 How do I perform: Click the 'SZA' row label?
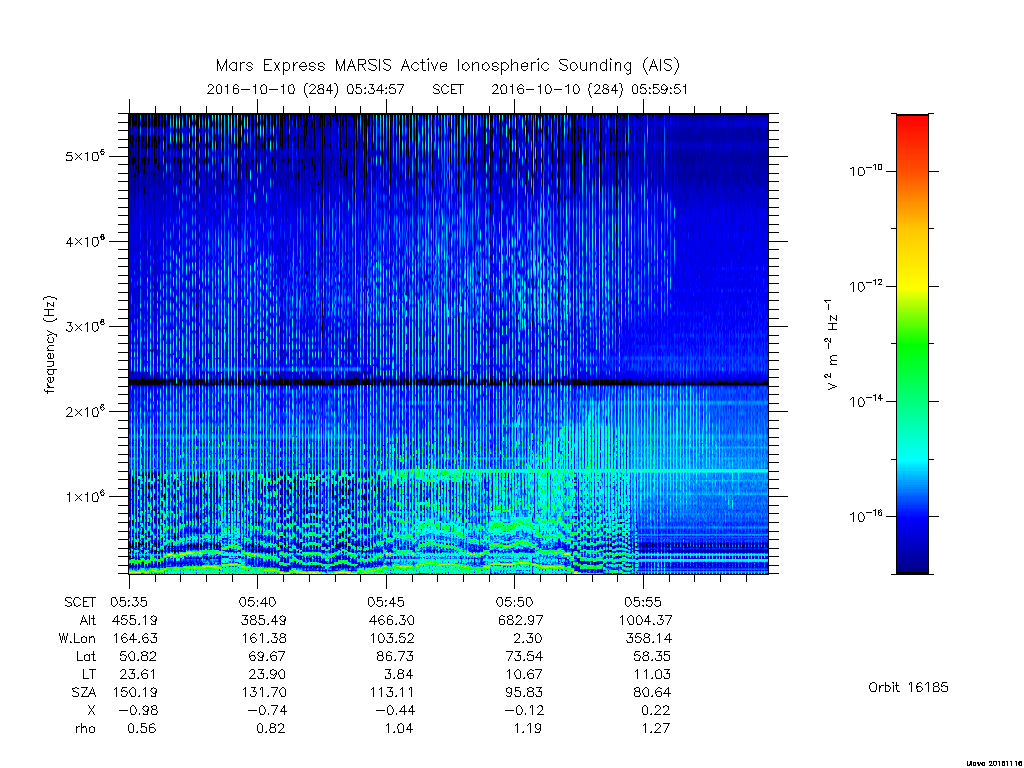point(84,692)
